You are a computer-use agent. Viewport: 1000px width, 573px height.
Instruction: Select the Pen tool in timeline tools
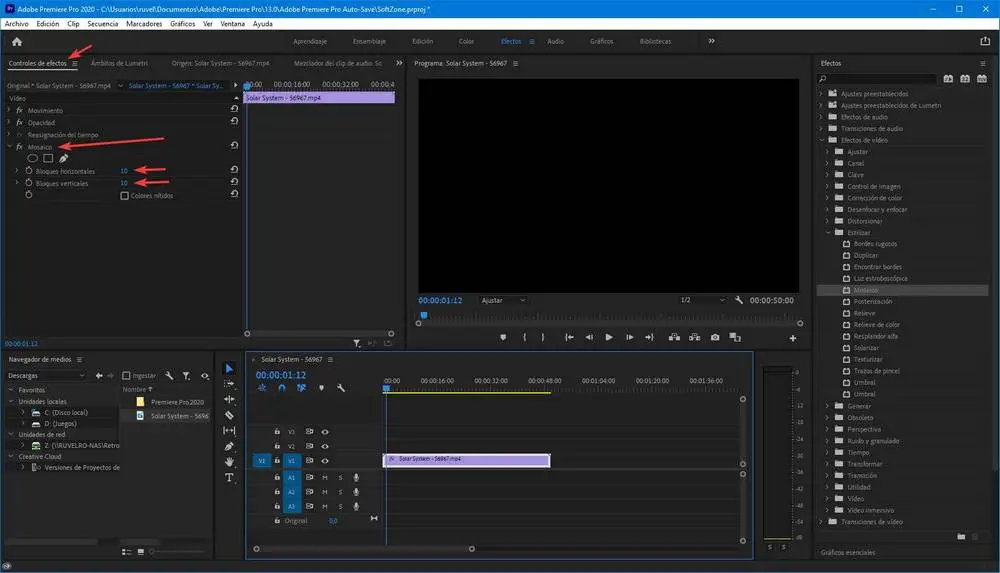pos(229,446)
